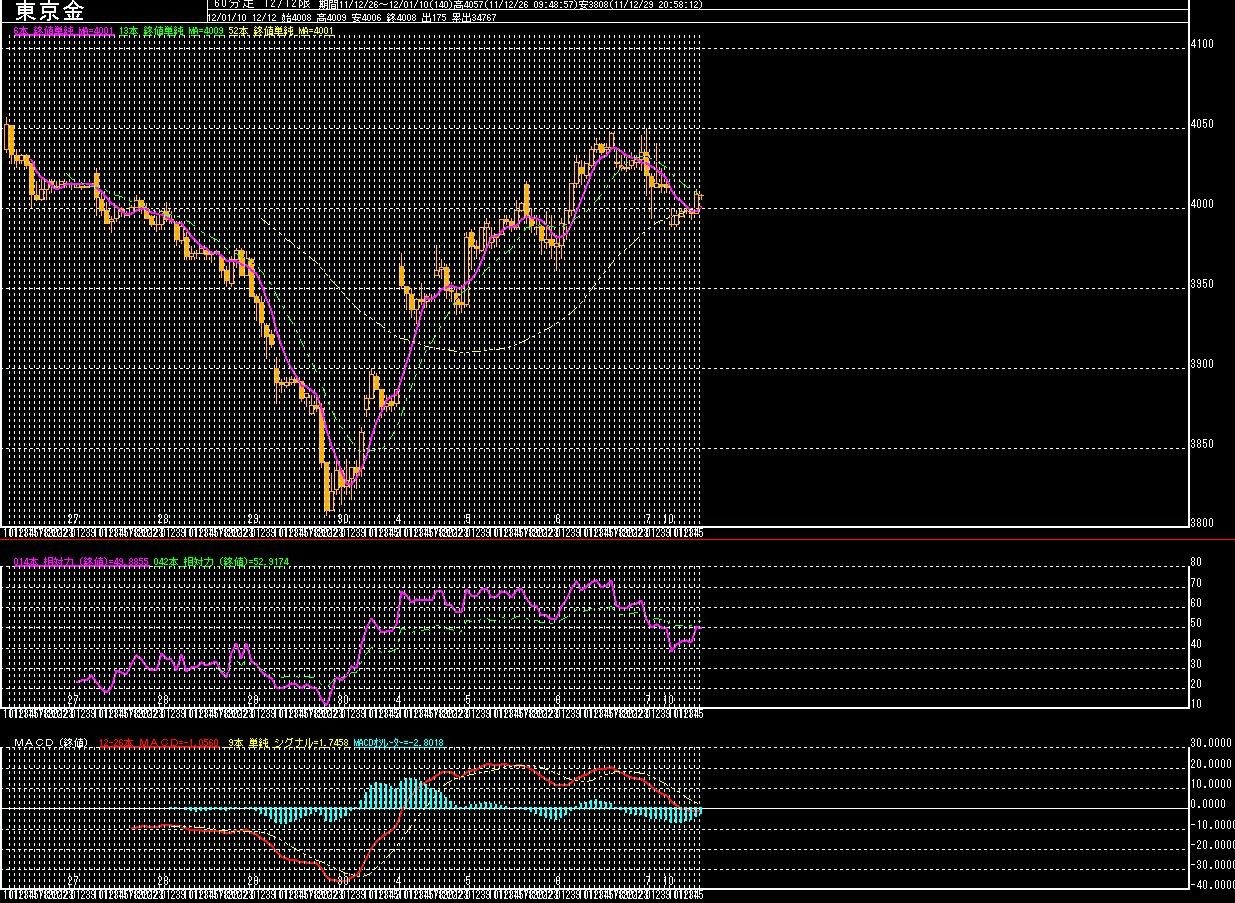This screenshot has width=1235, height=903.
Task: Click the 60 label on the RSI axis
Action: click(x=1197, y=604)
